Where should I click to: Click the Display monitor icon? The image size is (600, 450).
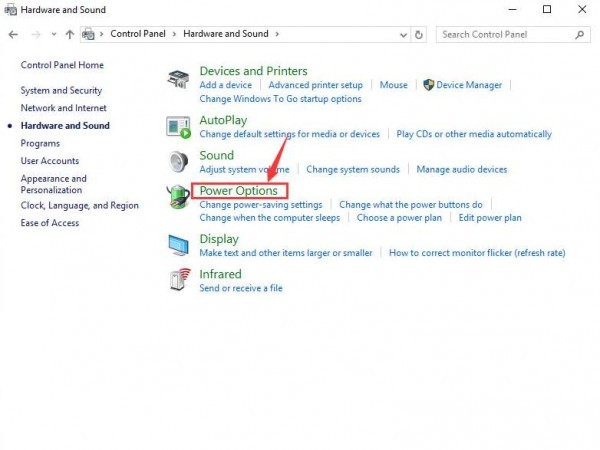pos(179,245)
